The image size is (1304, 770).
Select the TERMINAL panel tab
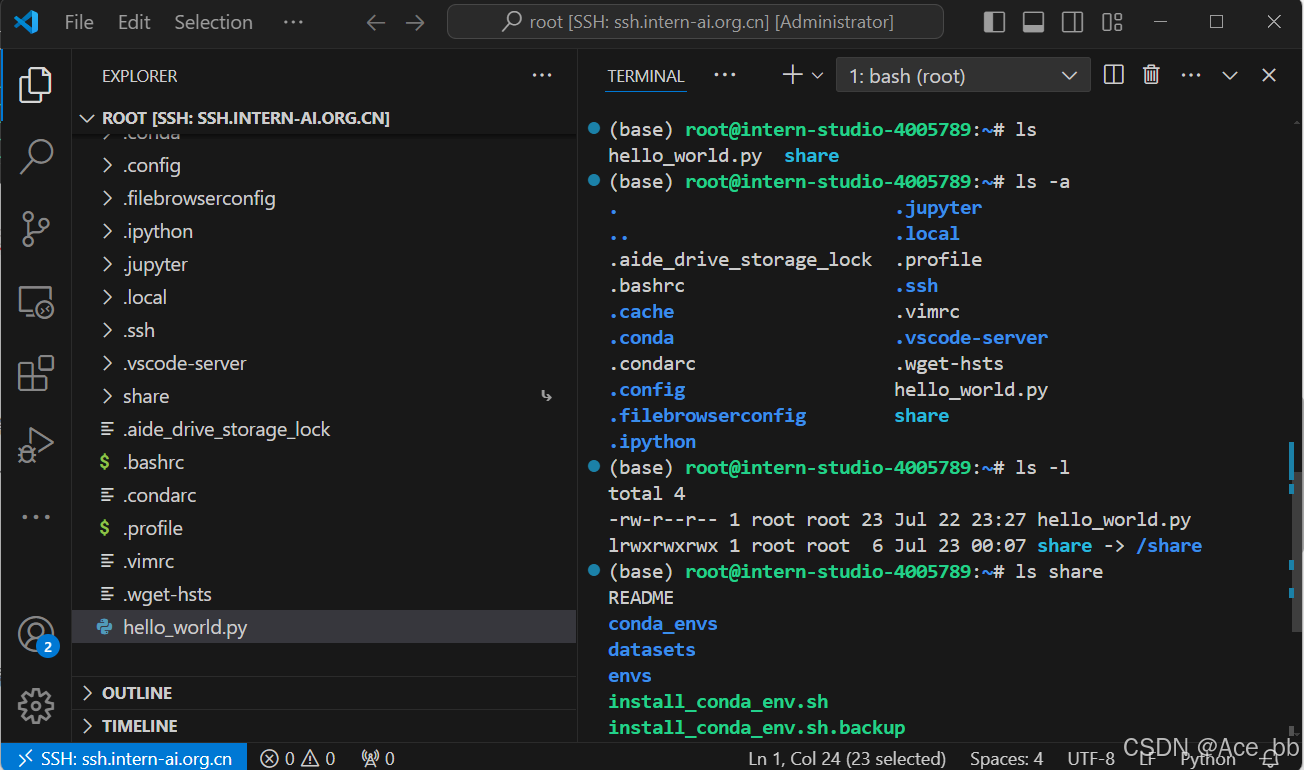coord(646,76)
